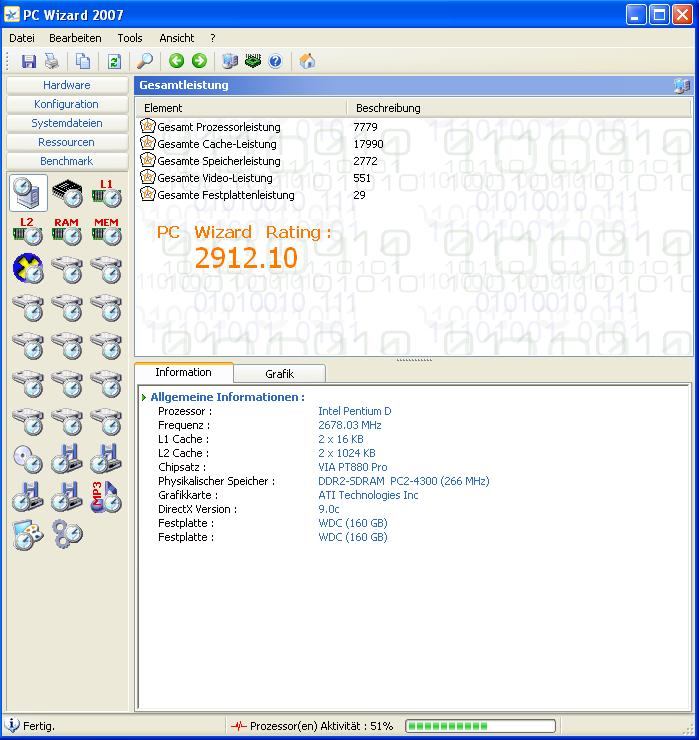Click the VIA PT880 Pro chipset value
The width and height of the screenshot is (699, 740).
click(x=353, y=467)
